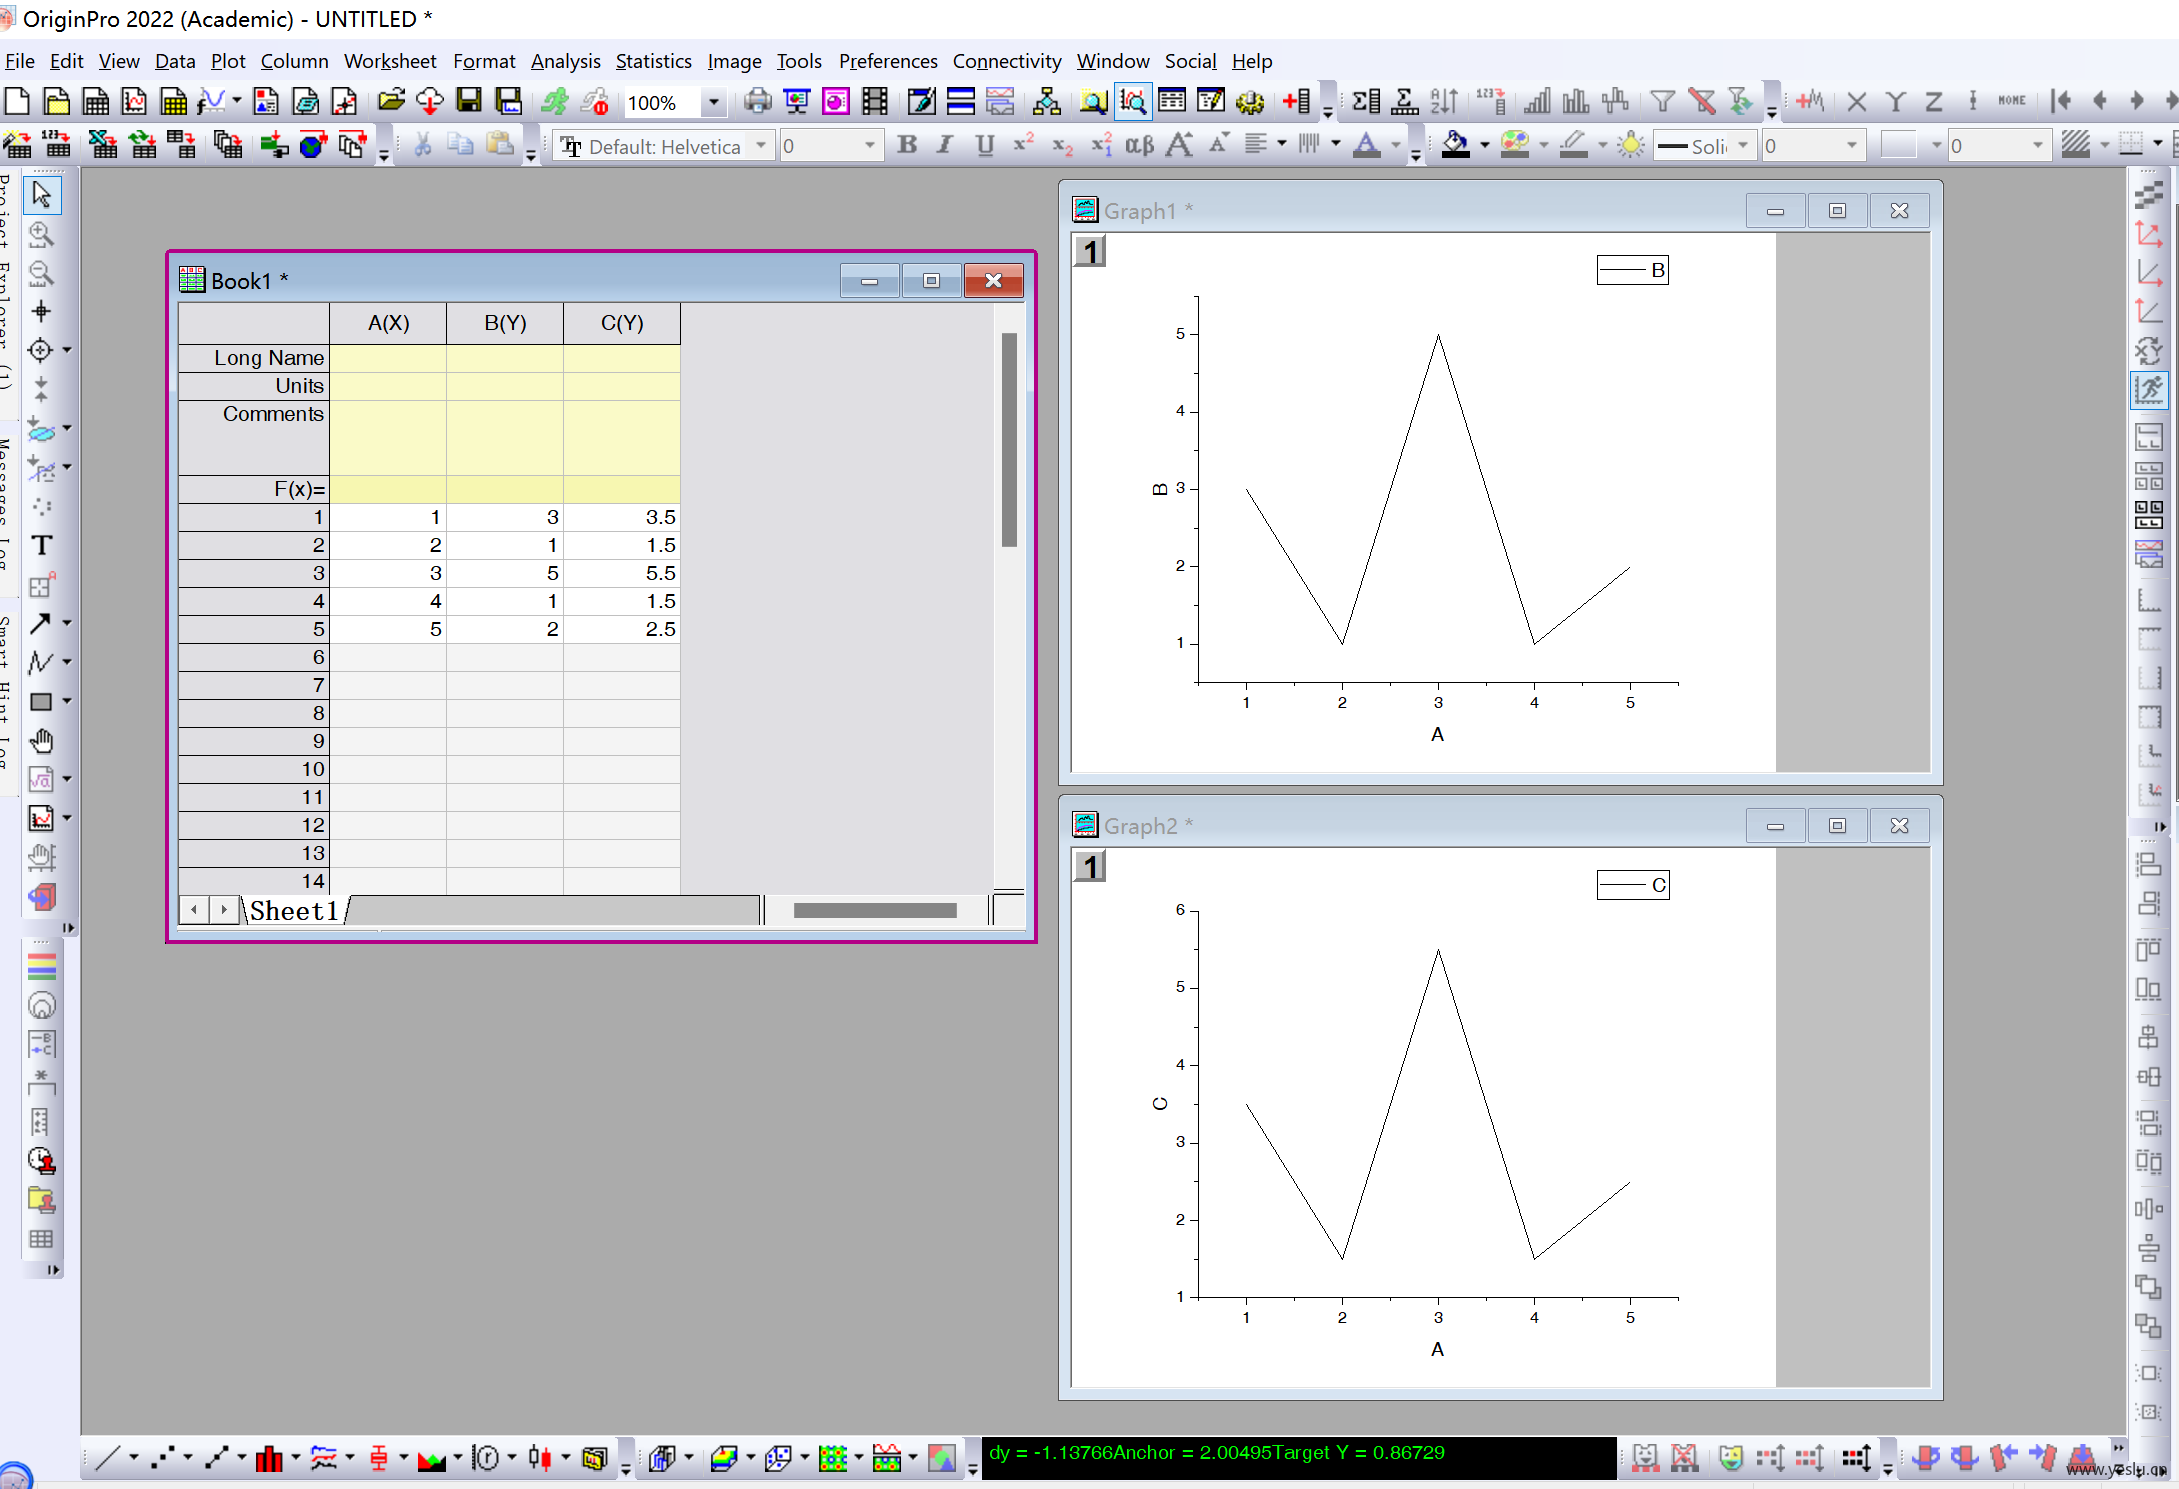Open the Worksheet menu
The image size is (2179, 1489).
[390, 61]
